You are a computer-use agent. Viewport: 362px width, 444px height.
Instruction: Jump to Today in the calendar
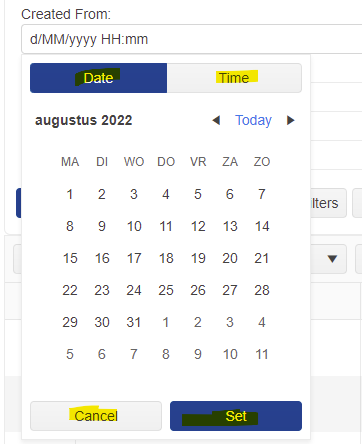coord(253,120)
